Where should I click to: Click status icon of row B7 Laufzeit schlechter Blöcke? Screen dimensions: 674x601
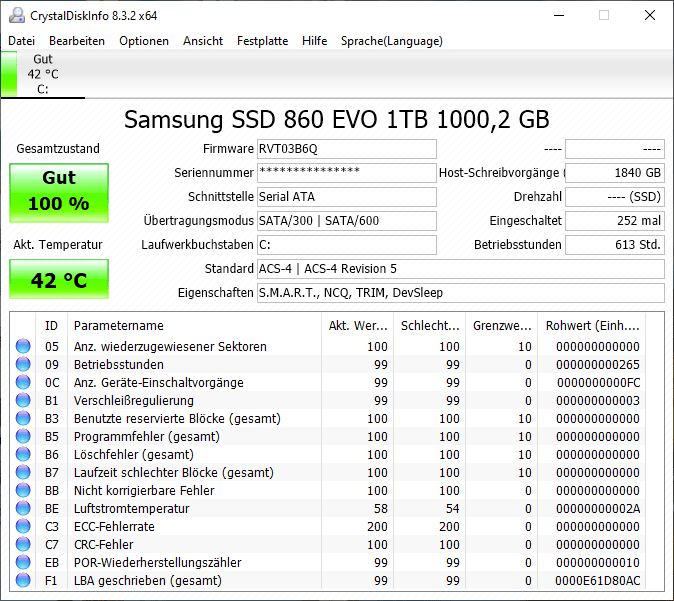23,472
